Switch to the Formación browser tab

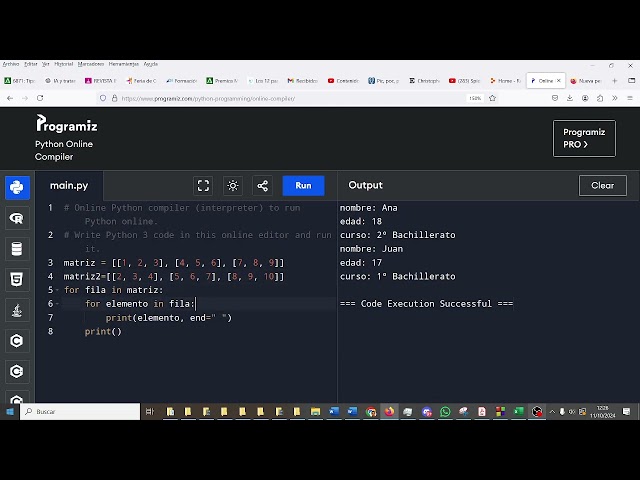(x=182, y=81)
